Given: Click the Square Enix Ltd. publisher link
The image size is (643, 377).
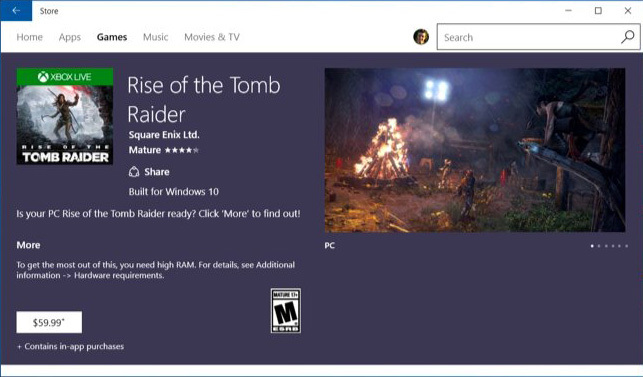Looking at the screenshot, I should 164,135.
